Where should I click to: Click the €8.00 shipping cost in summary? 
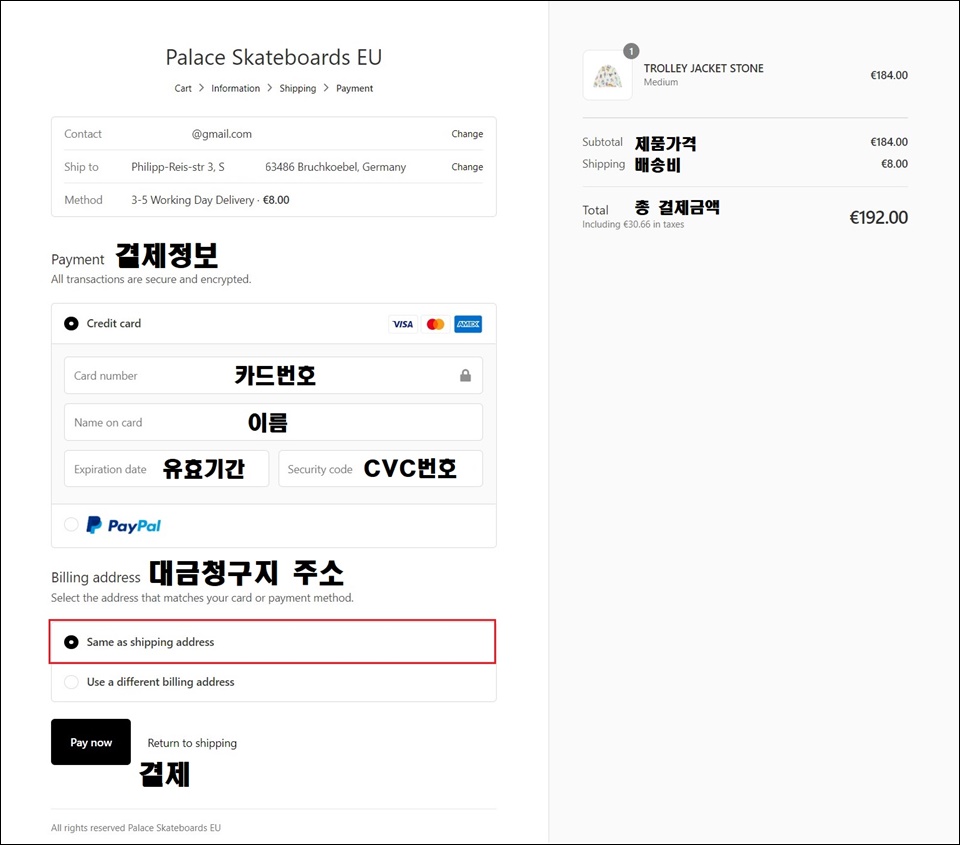tap(894, 163)
